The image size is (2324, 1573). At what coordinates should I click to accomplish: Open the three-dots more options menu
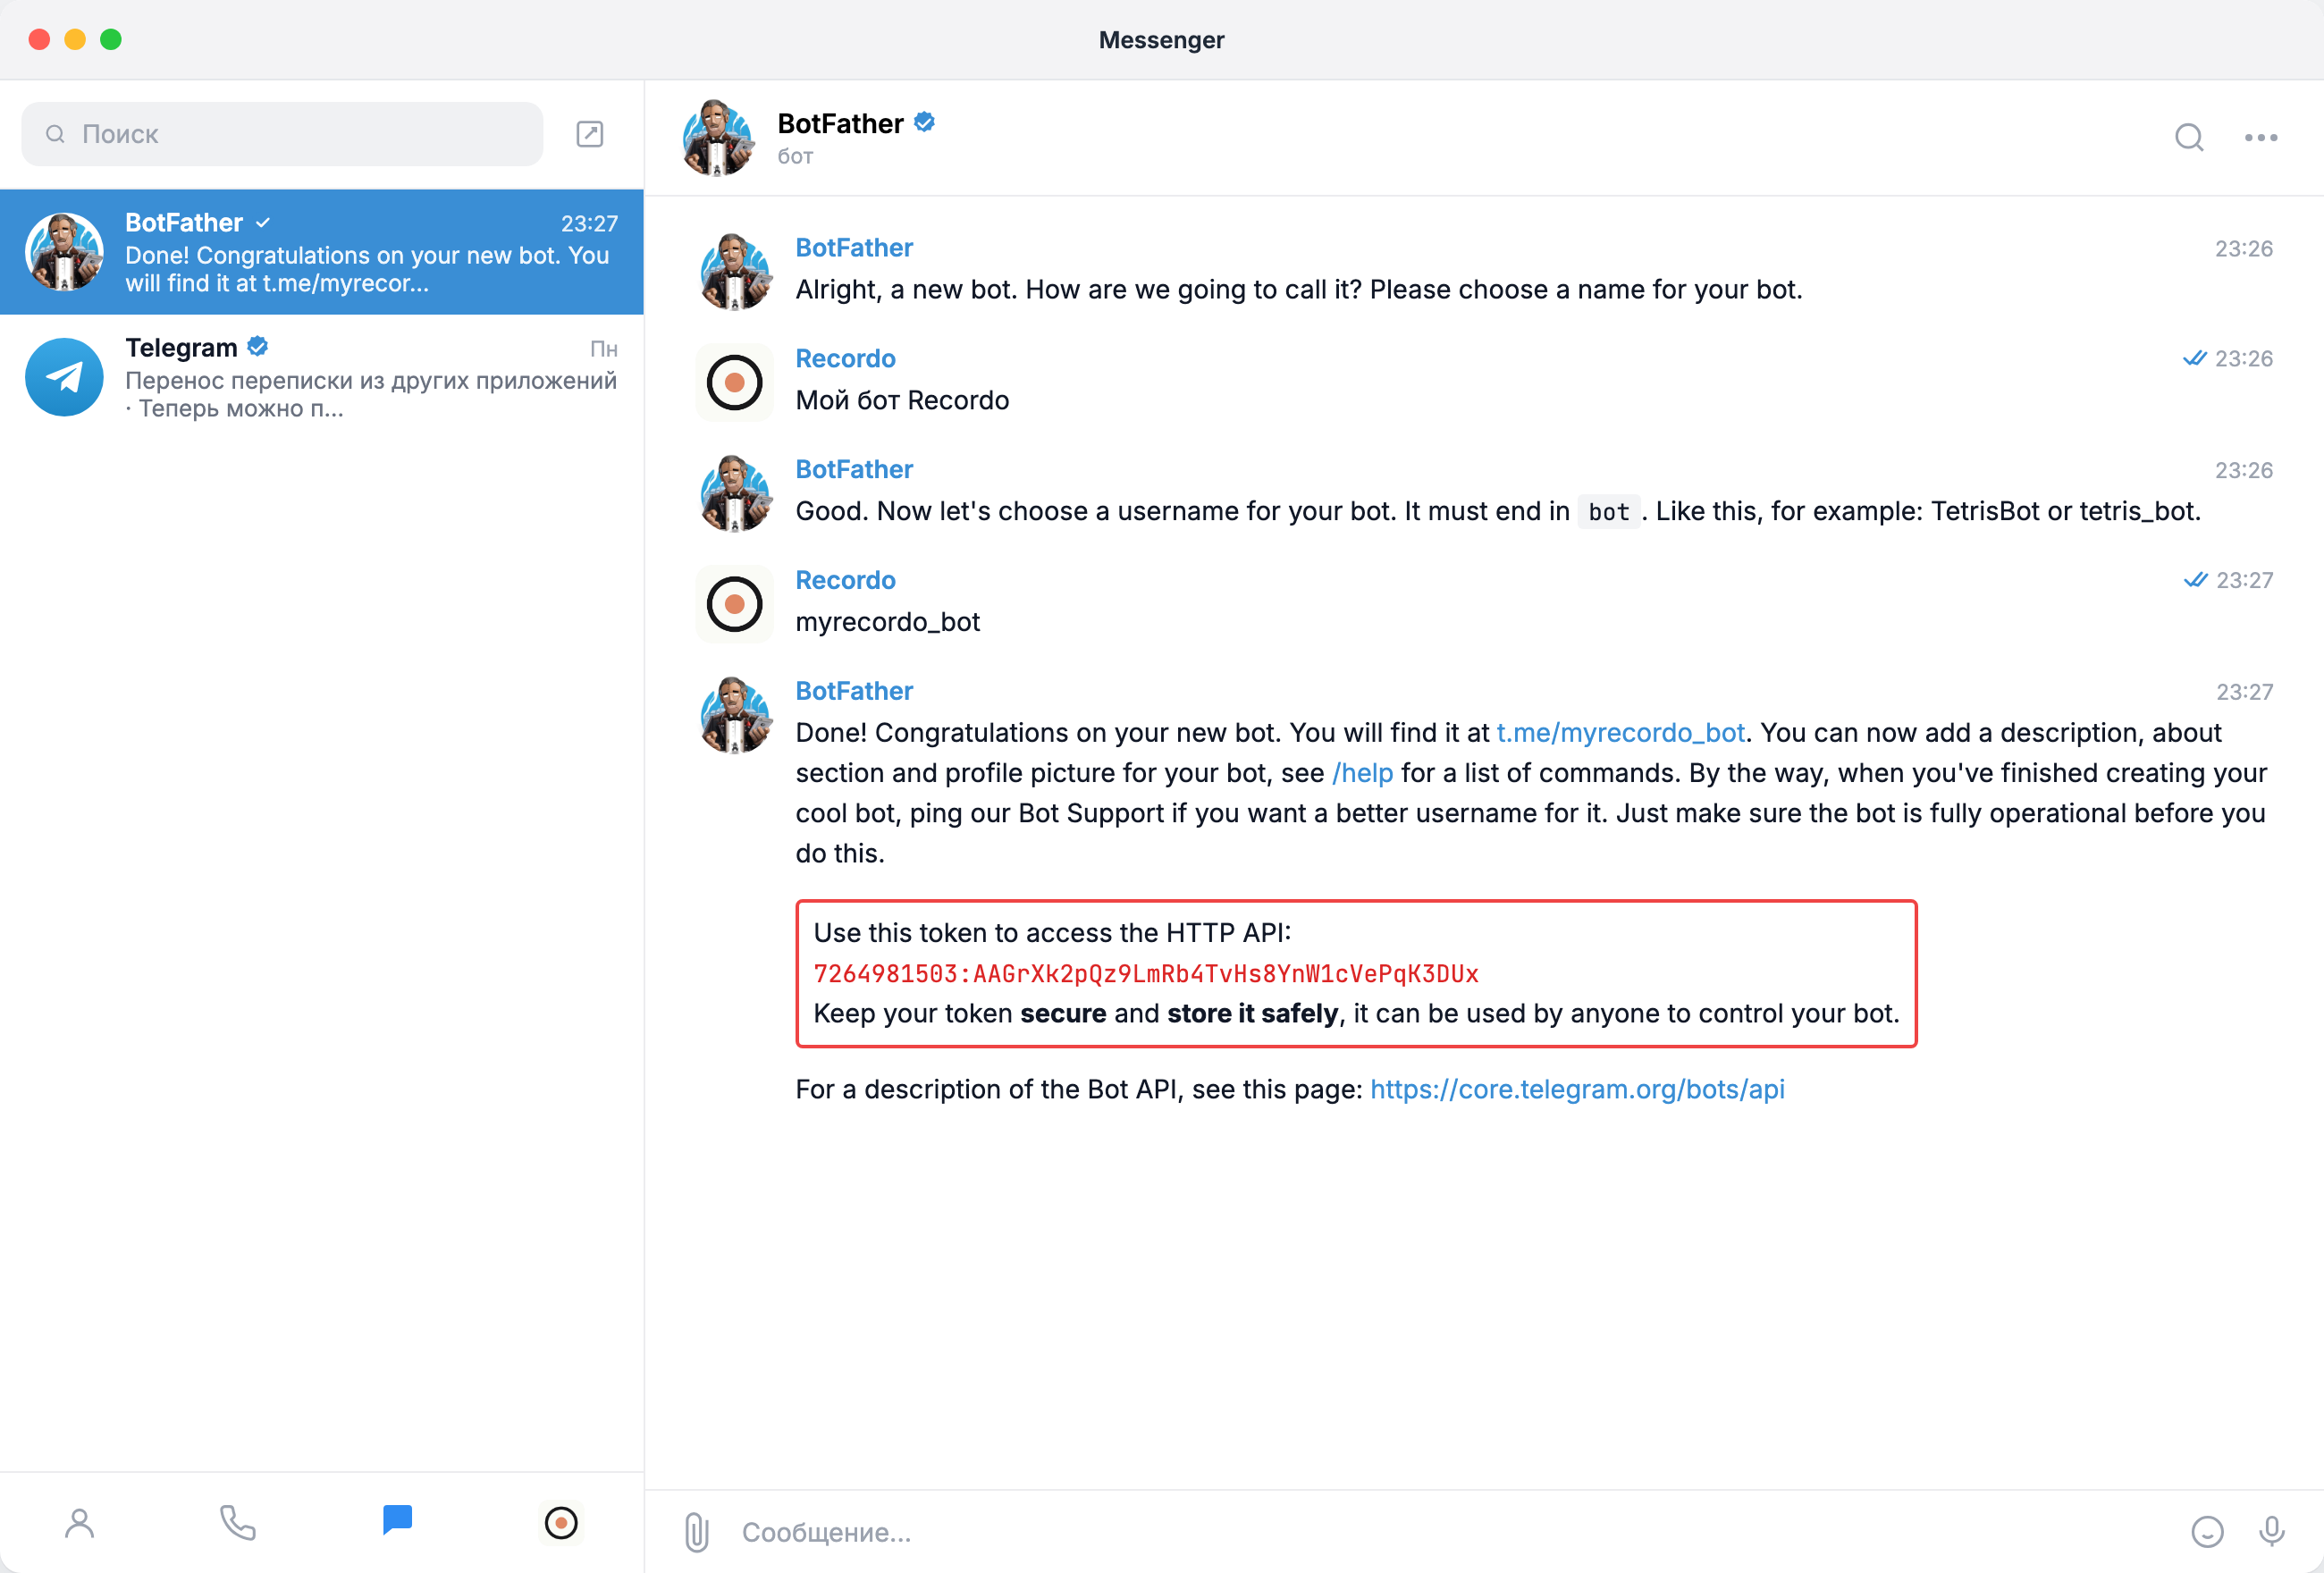2260,138
